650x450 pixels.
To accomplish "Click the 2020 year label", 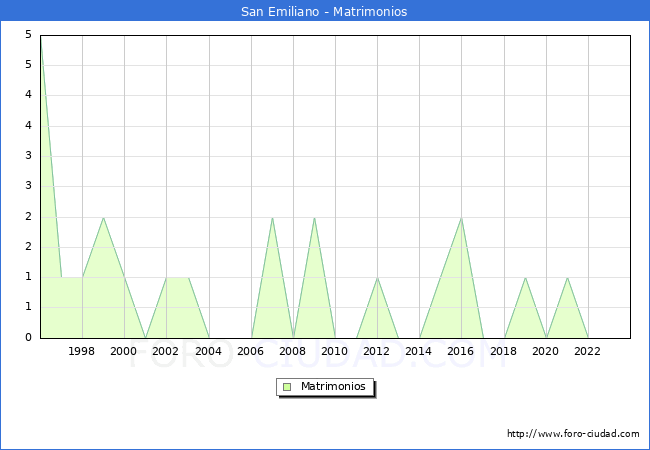I will [x=546, y=351].
